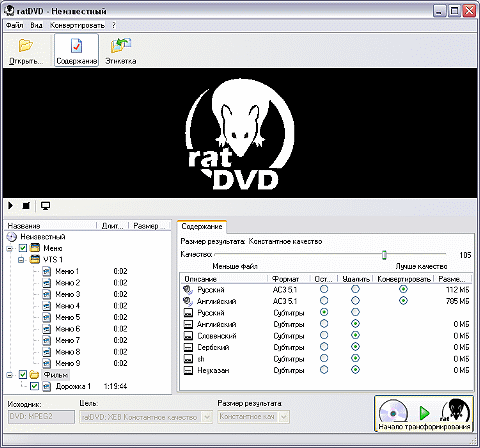Click the monitor fullscreen icon
This screenshot has width=480, height=448.
(x=45, y=206)
